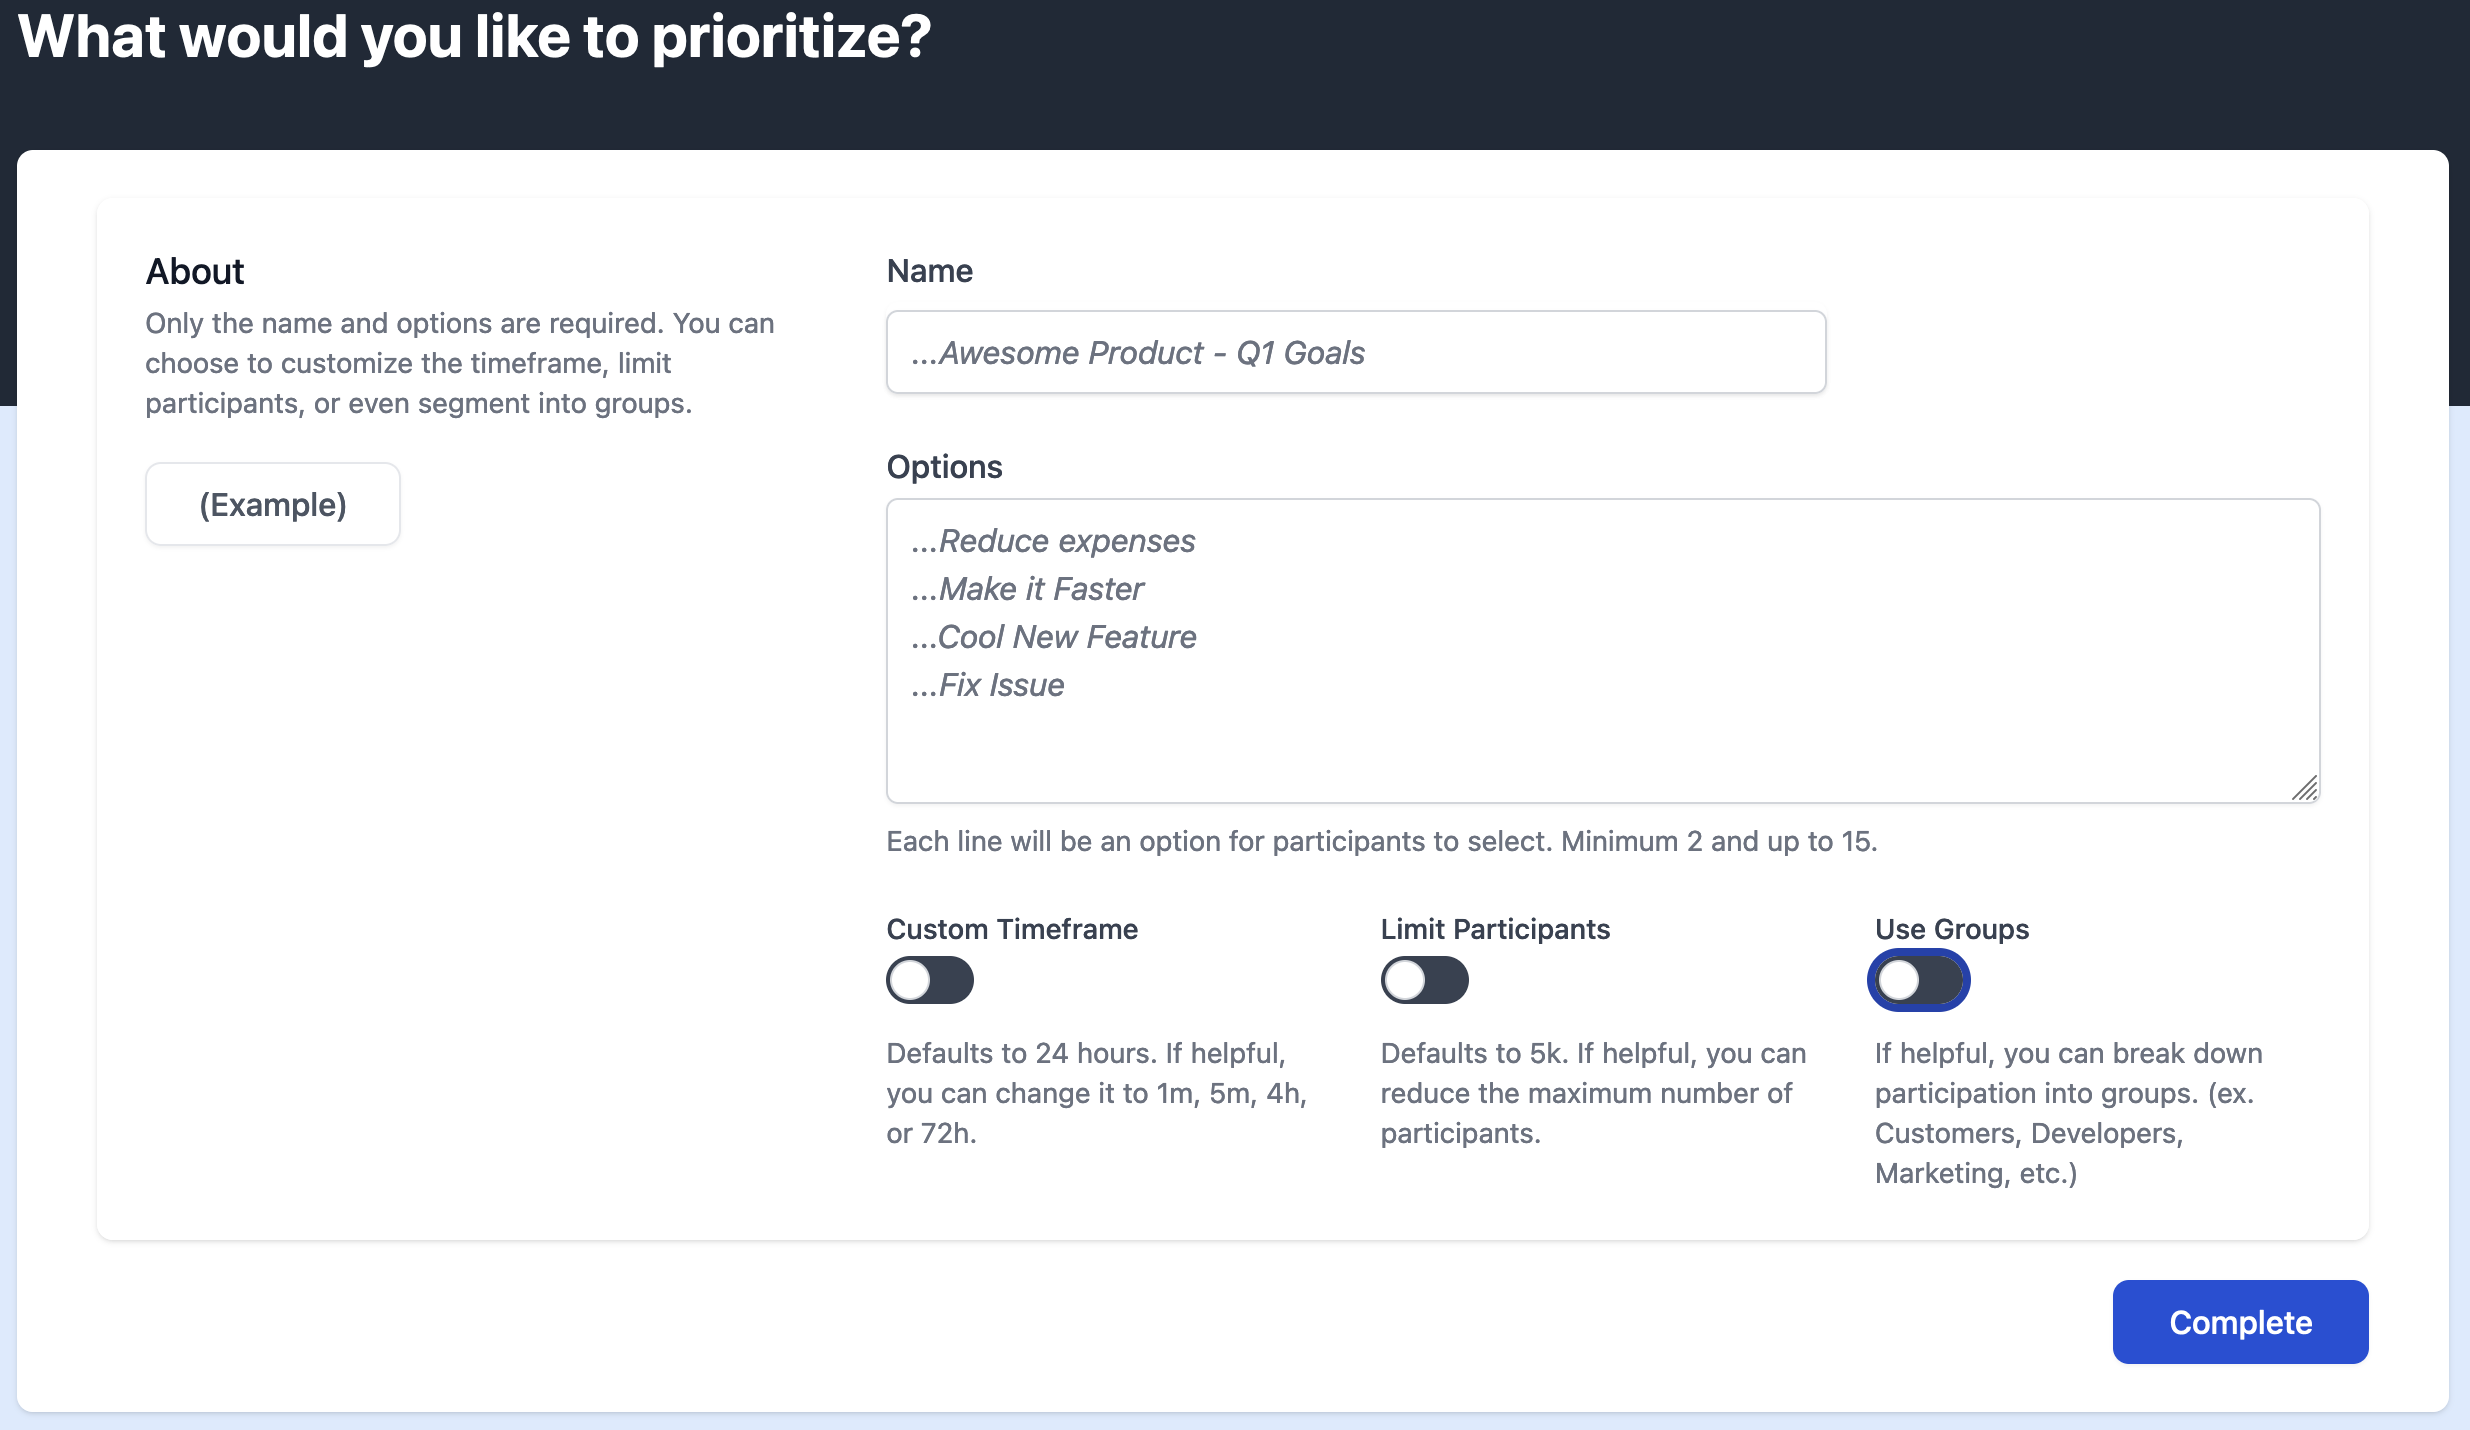Viewport: 2470px width, 1430px height.
Task: Click the "Defaults to 24 hours" help text
Action: click(x=1096, y=1093)
